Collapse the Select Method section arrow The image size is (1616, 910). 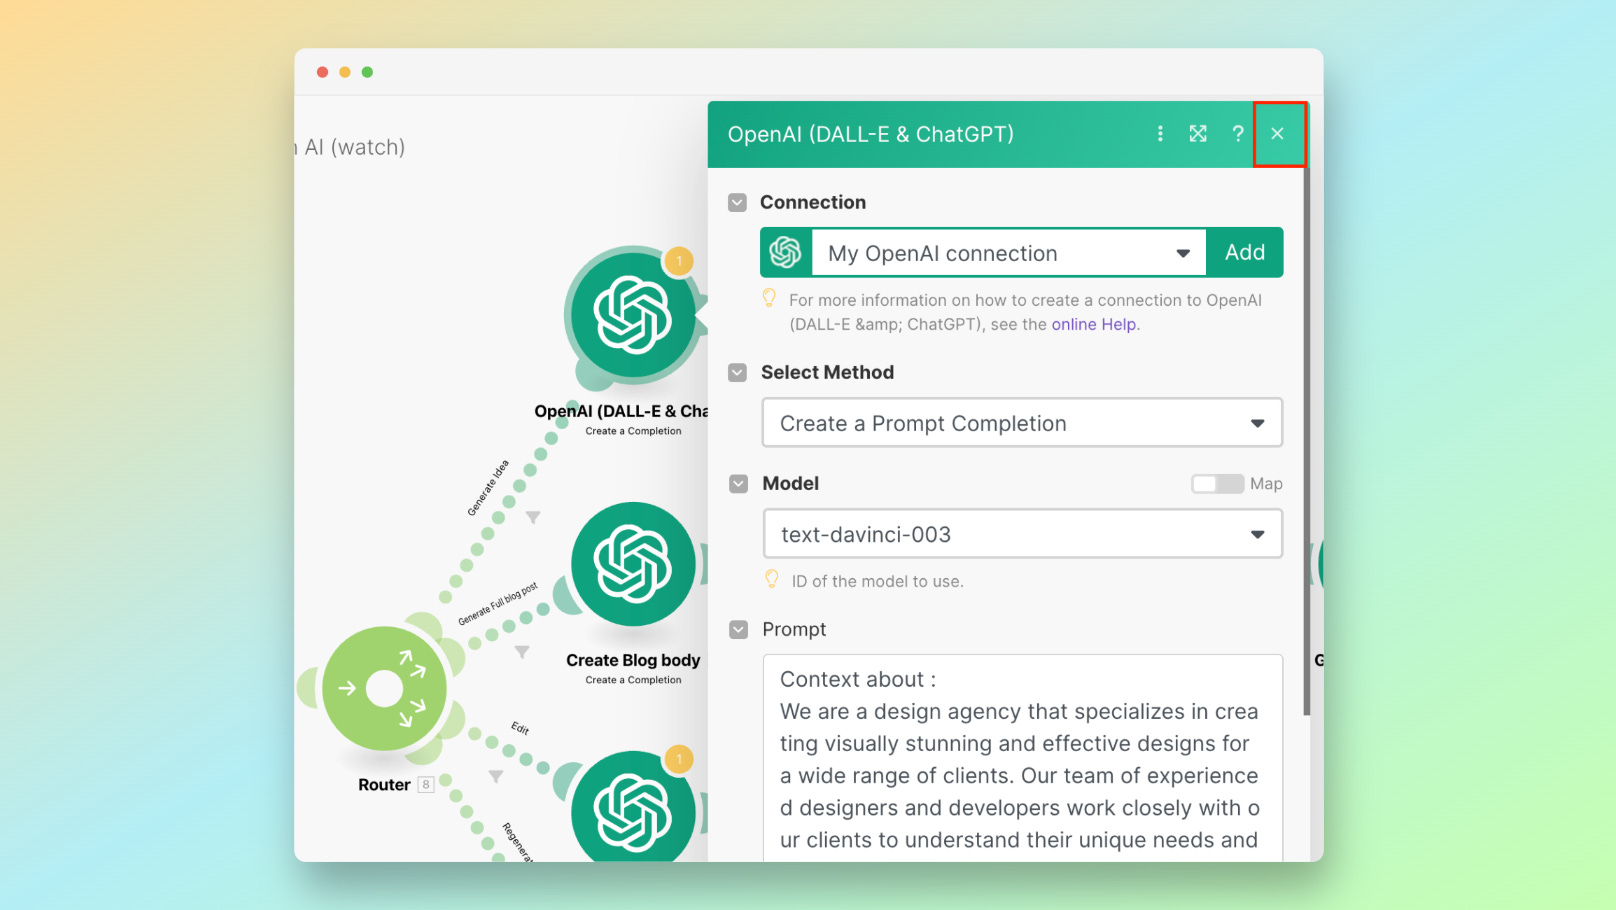pyautogui.click(x=738, y=373)
